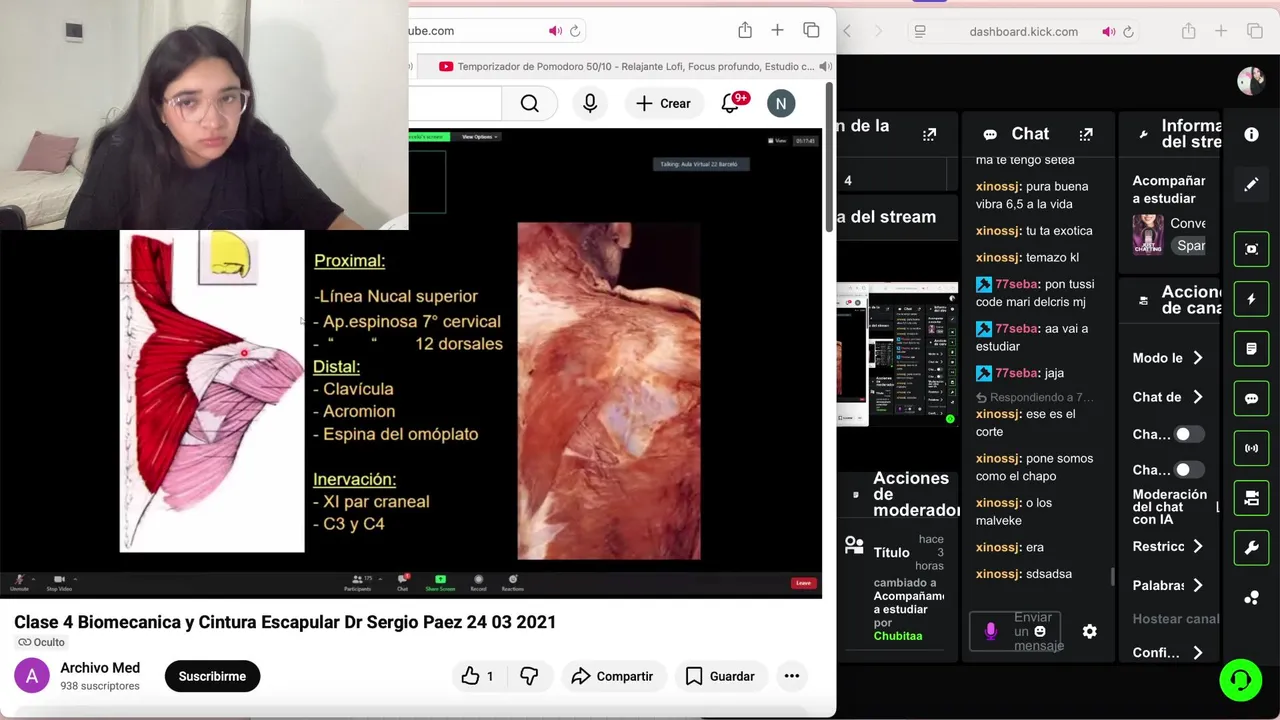The image size is (1280, 720).
Task: Expand the Confi... chevron
Action: click(x=1197, y=652)
